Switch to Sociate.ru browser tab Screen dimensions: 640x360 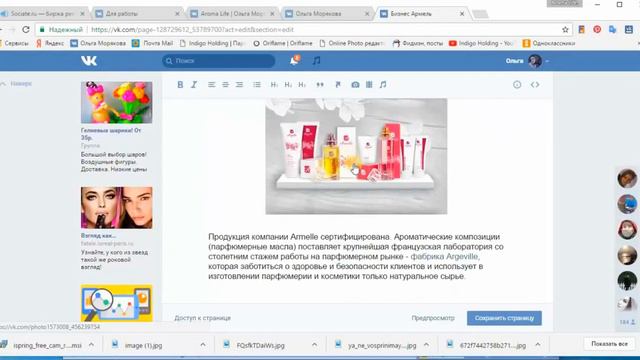(x=43, y=13)
